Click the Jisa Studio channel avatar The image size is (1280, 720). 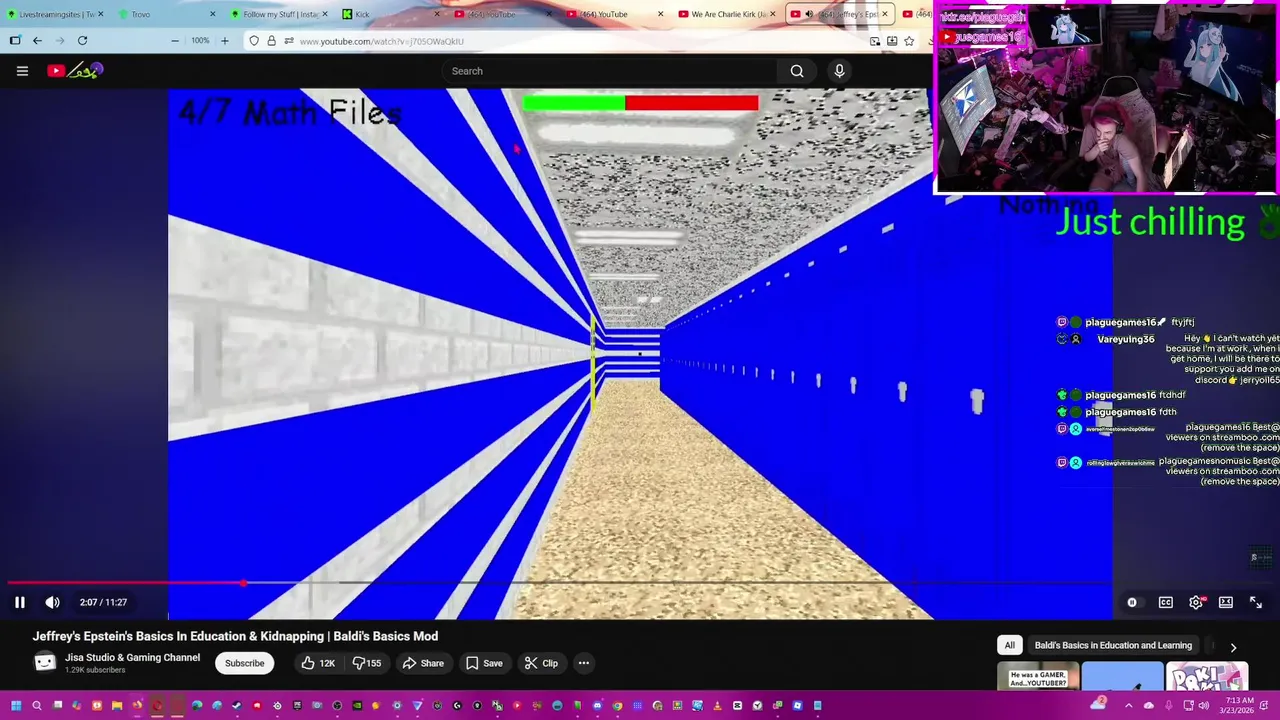45,662
